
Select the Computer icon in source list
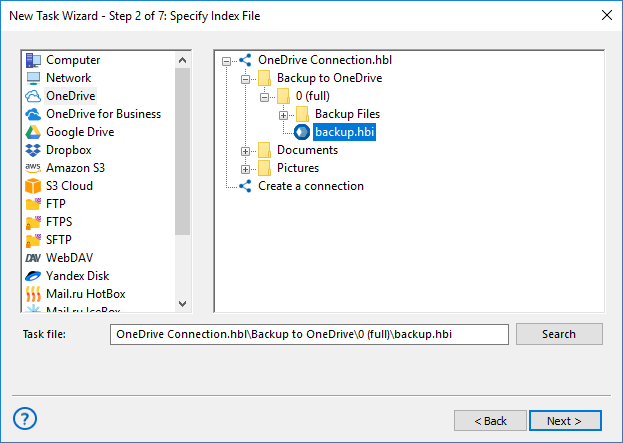tap(33, 60)
